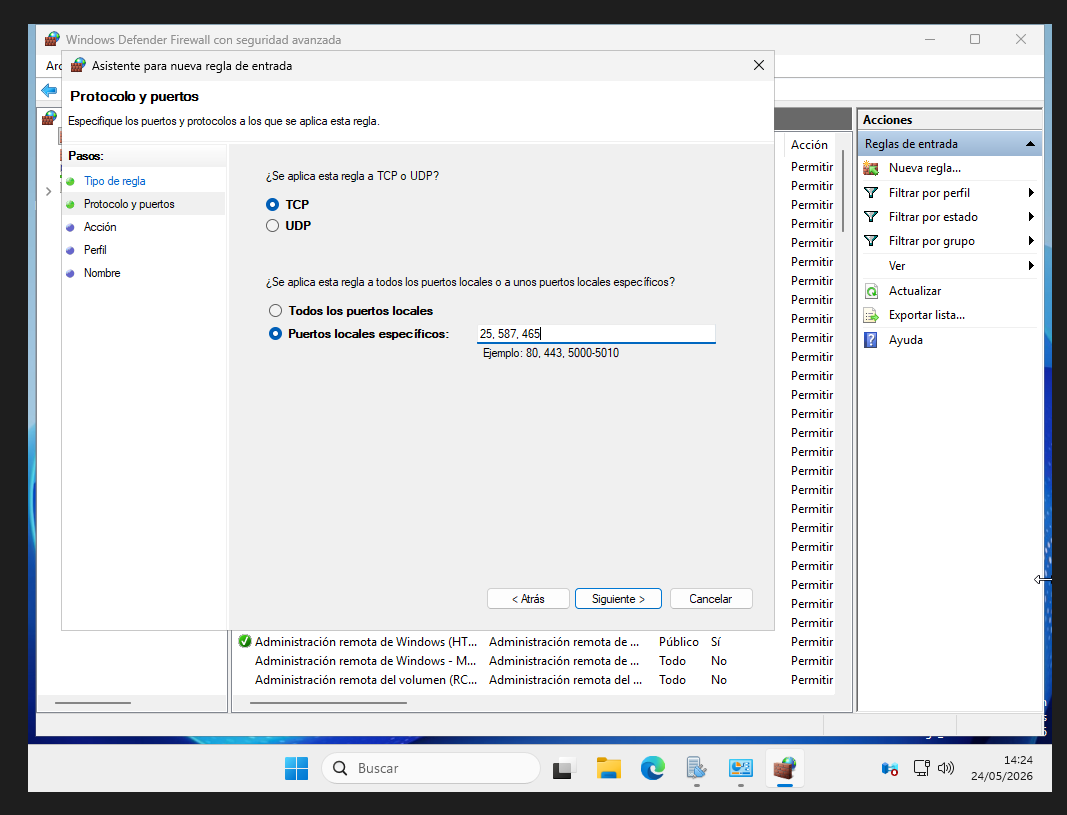Click Filtrar por grupo funnel icon
The image size is (1067, 815).
click(x=871, y=241)
